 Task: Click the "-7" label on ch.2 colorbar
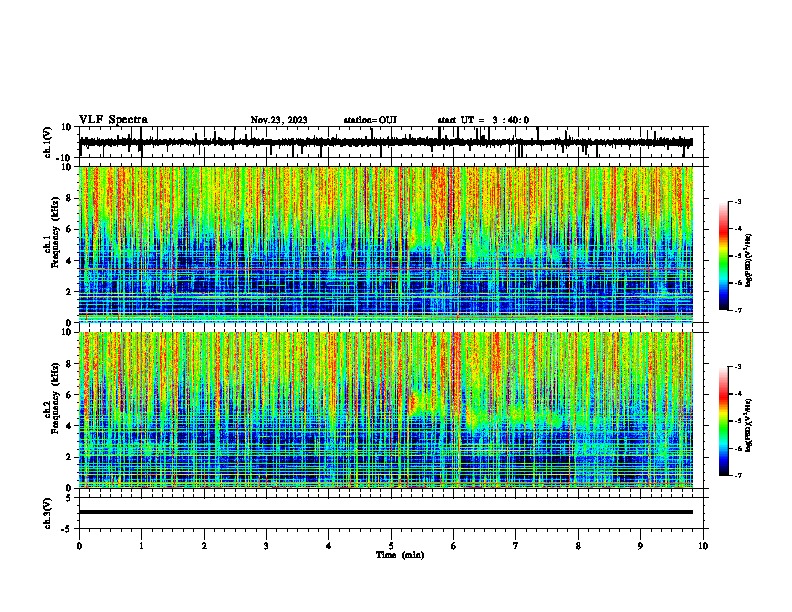tap(737, 475)
